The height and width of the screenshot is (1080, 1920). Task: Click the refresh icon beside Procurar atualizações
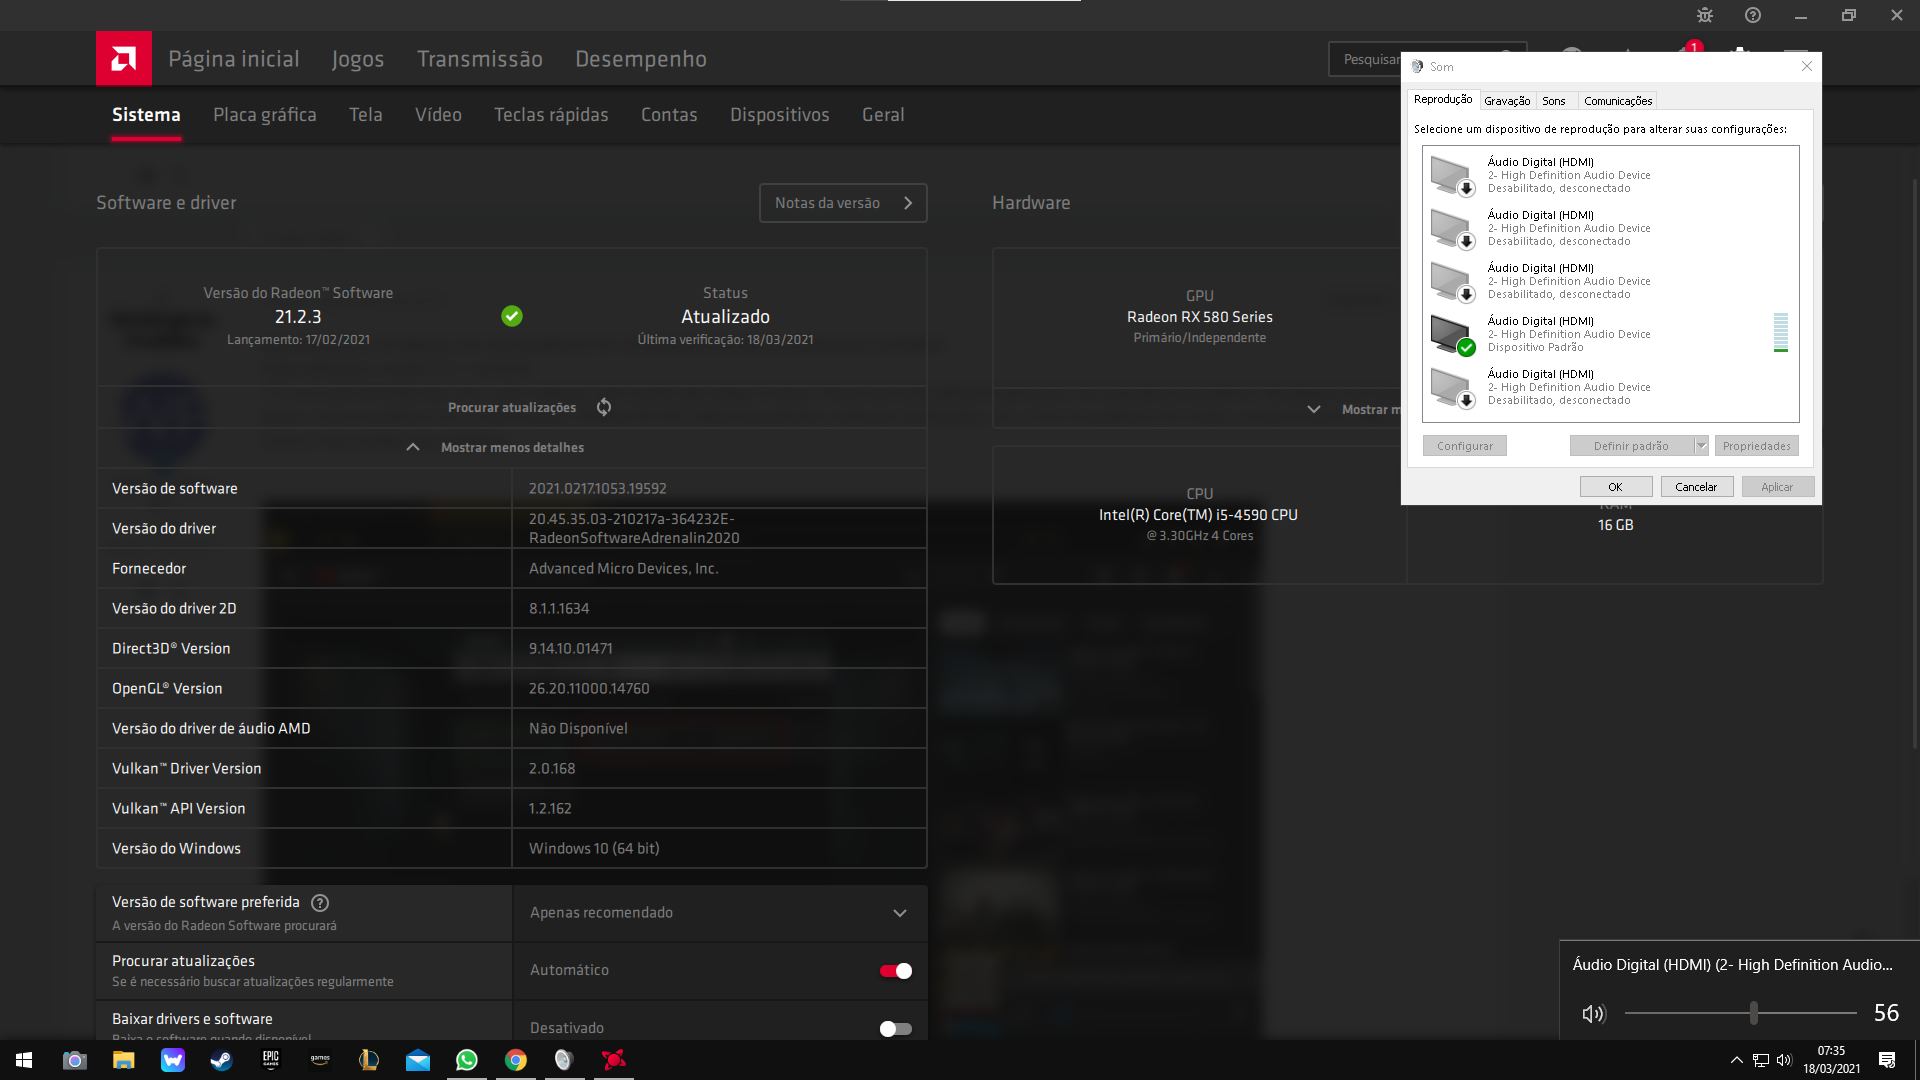point(604,407)
